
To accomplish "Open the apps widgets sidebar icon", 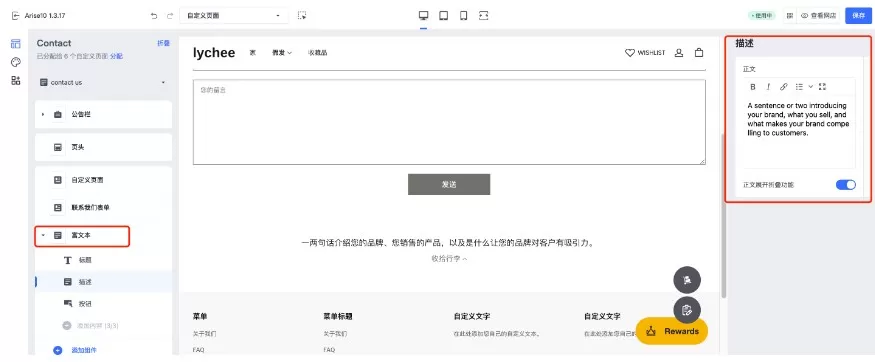I will [x=16, y=80].
